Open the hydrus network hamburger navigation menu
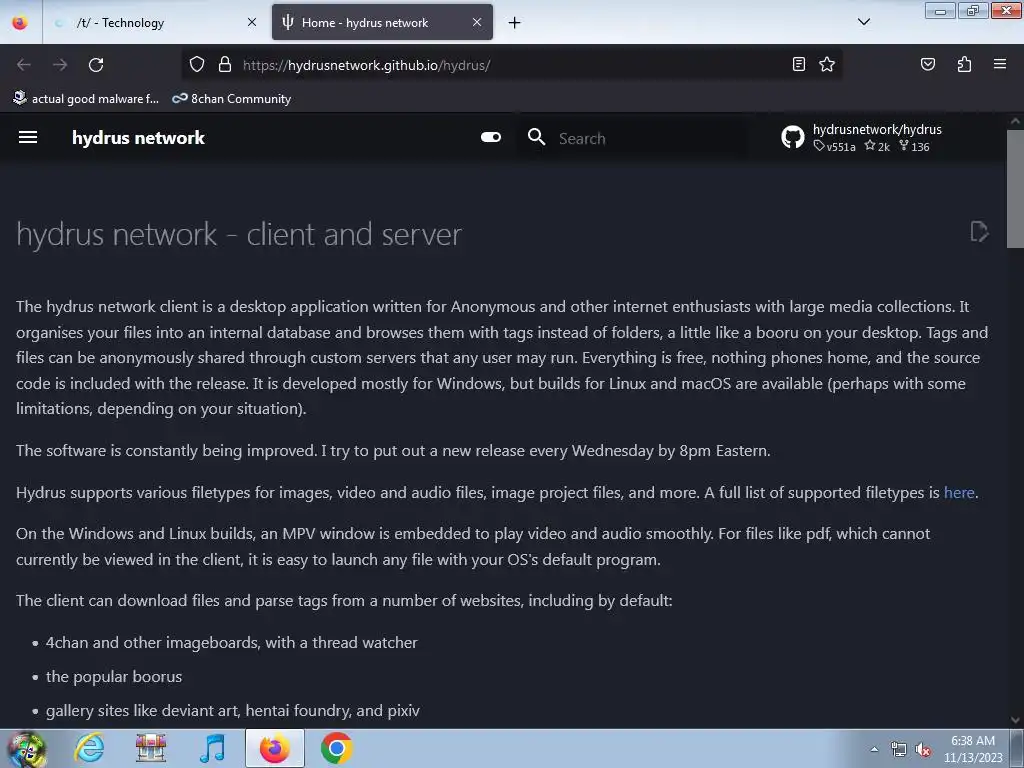 pyautogui.click(x=27, y=137)
